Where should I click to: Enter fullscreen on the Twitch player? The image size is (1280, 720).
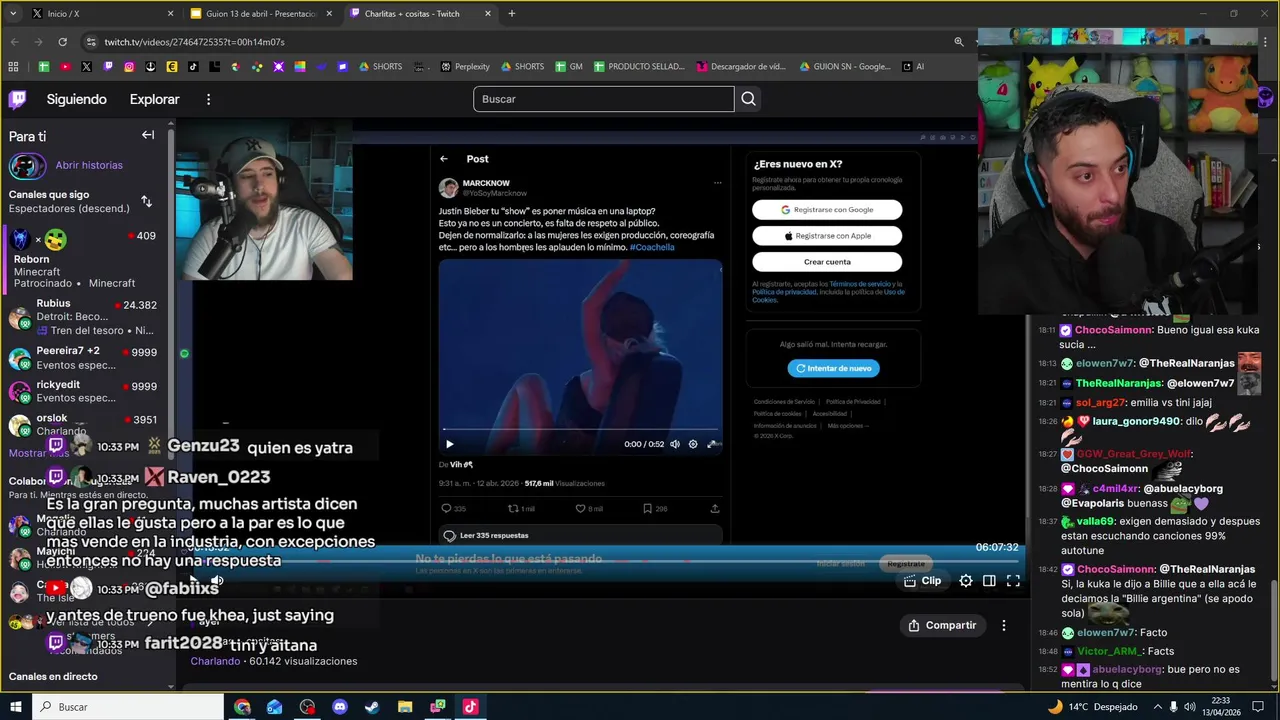(x=1013, y=580)
